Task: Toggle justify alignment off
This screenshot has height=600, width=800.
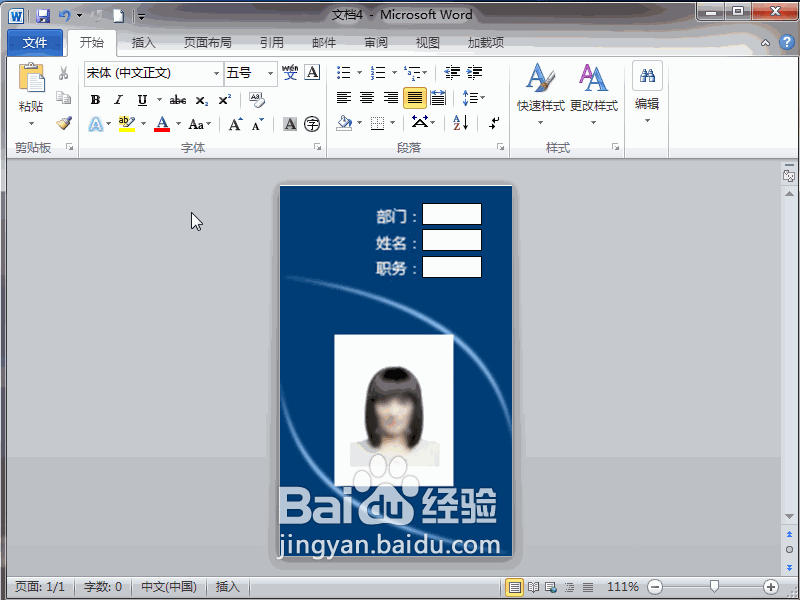Action: click(414, 97)
